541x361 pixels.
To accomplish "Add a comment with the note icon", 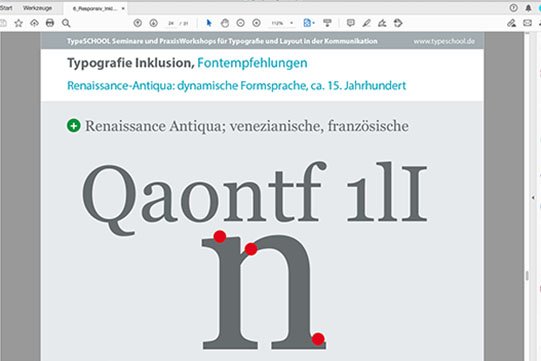I will (351, 23).
